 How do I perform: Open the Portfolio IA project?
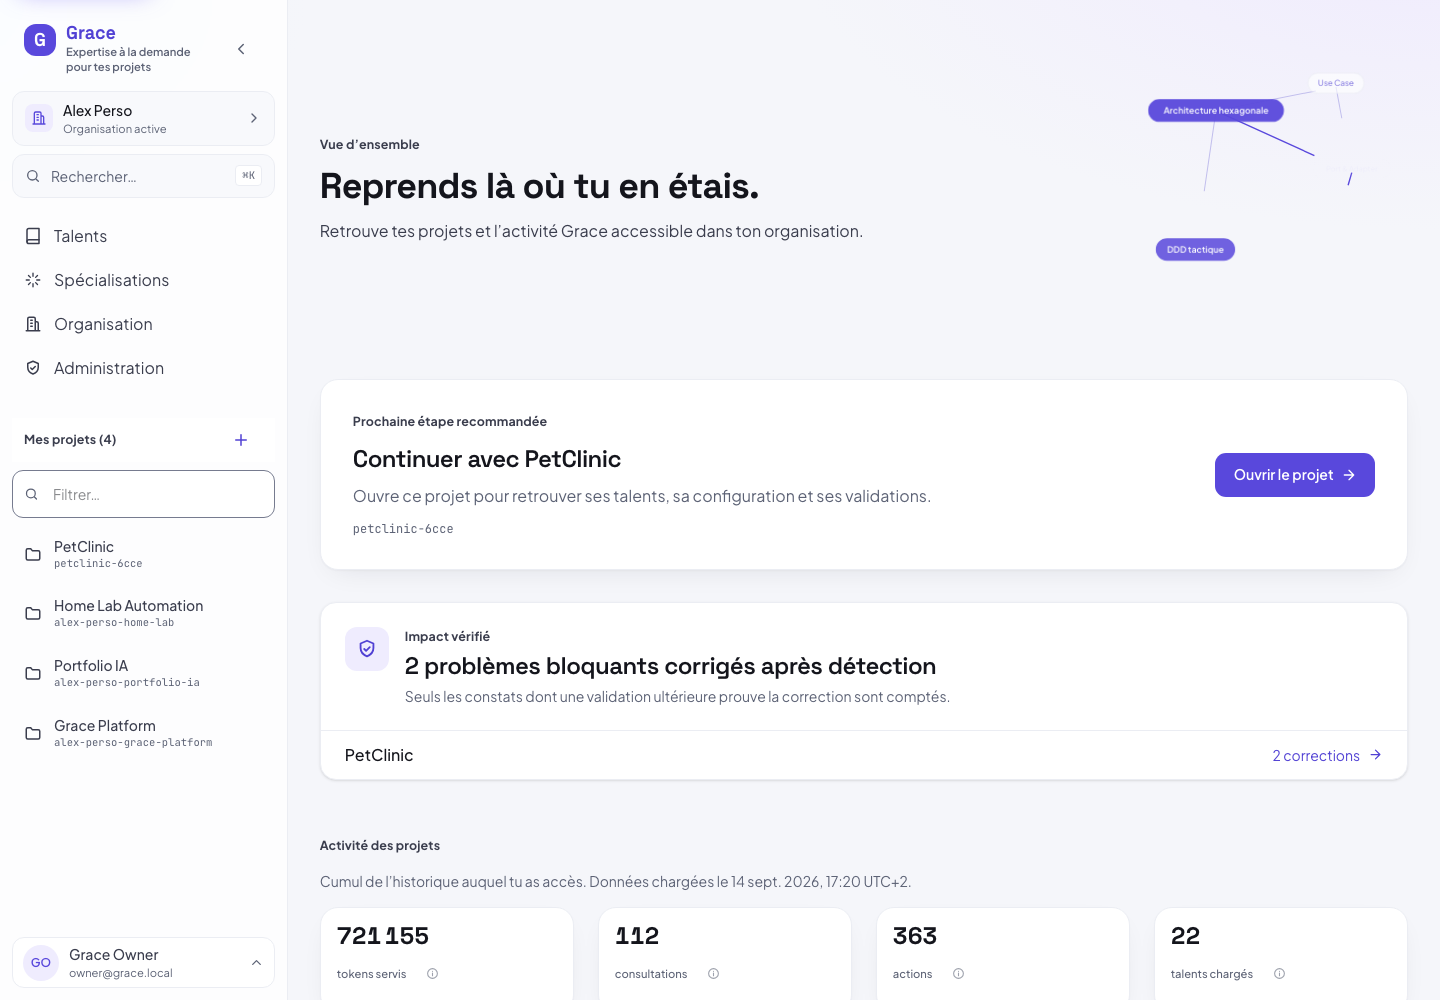coord(143,673)
